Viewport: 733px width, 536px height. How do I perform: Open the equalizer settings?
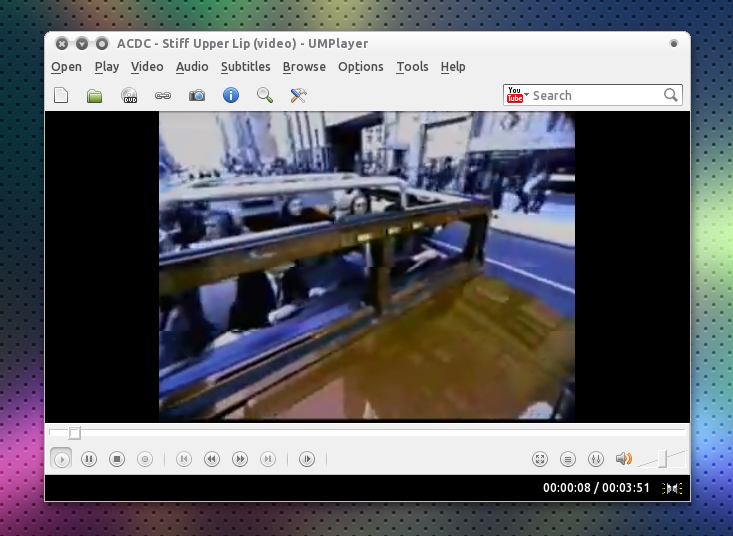(x=596, y=459)
